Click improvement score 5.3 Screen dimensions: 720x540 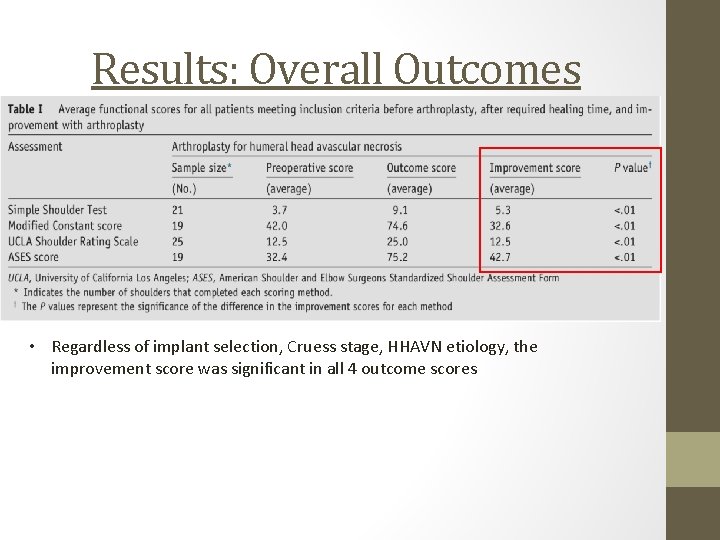[503, 210]
